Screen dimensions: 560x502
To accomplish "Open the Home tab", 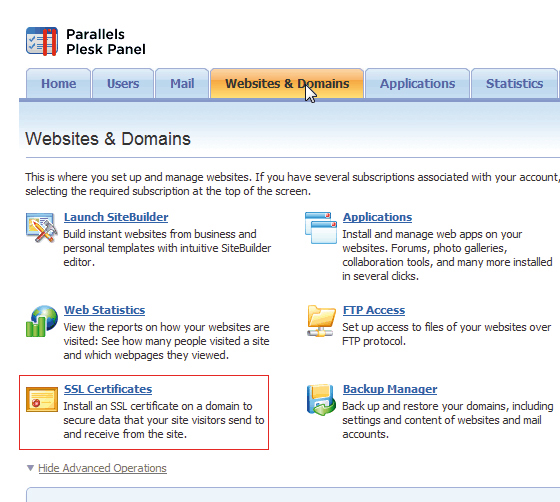I will tap(59, 83).
